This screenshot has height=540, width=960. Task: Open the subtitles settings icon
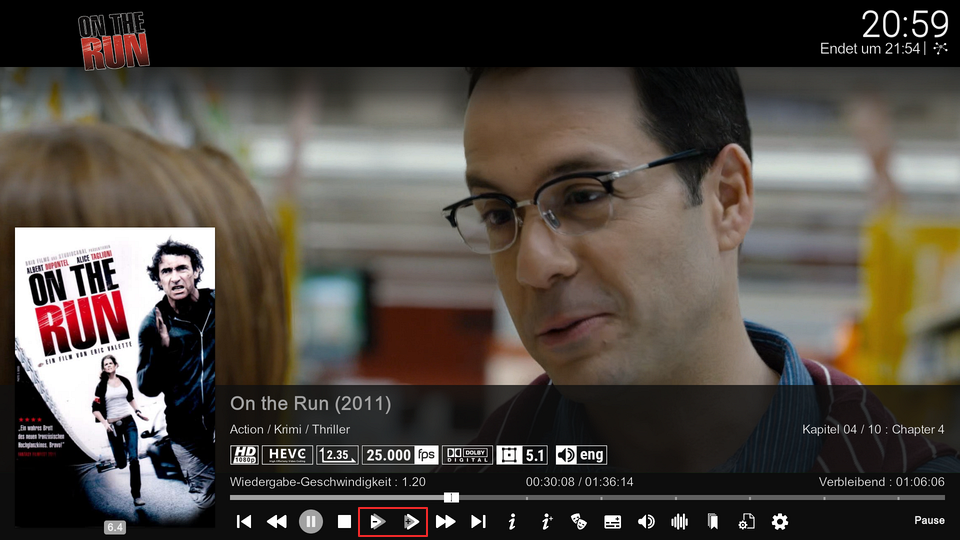pyautogui.click(x=612, y=522)
